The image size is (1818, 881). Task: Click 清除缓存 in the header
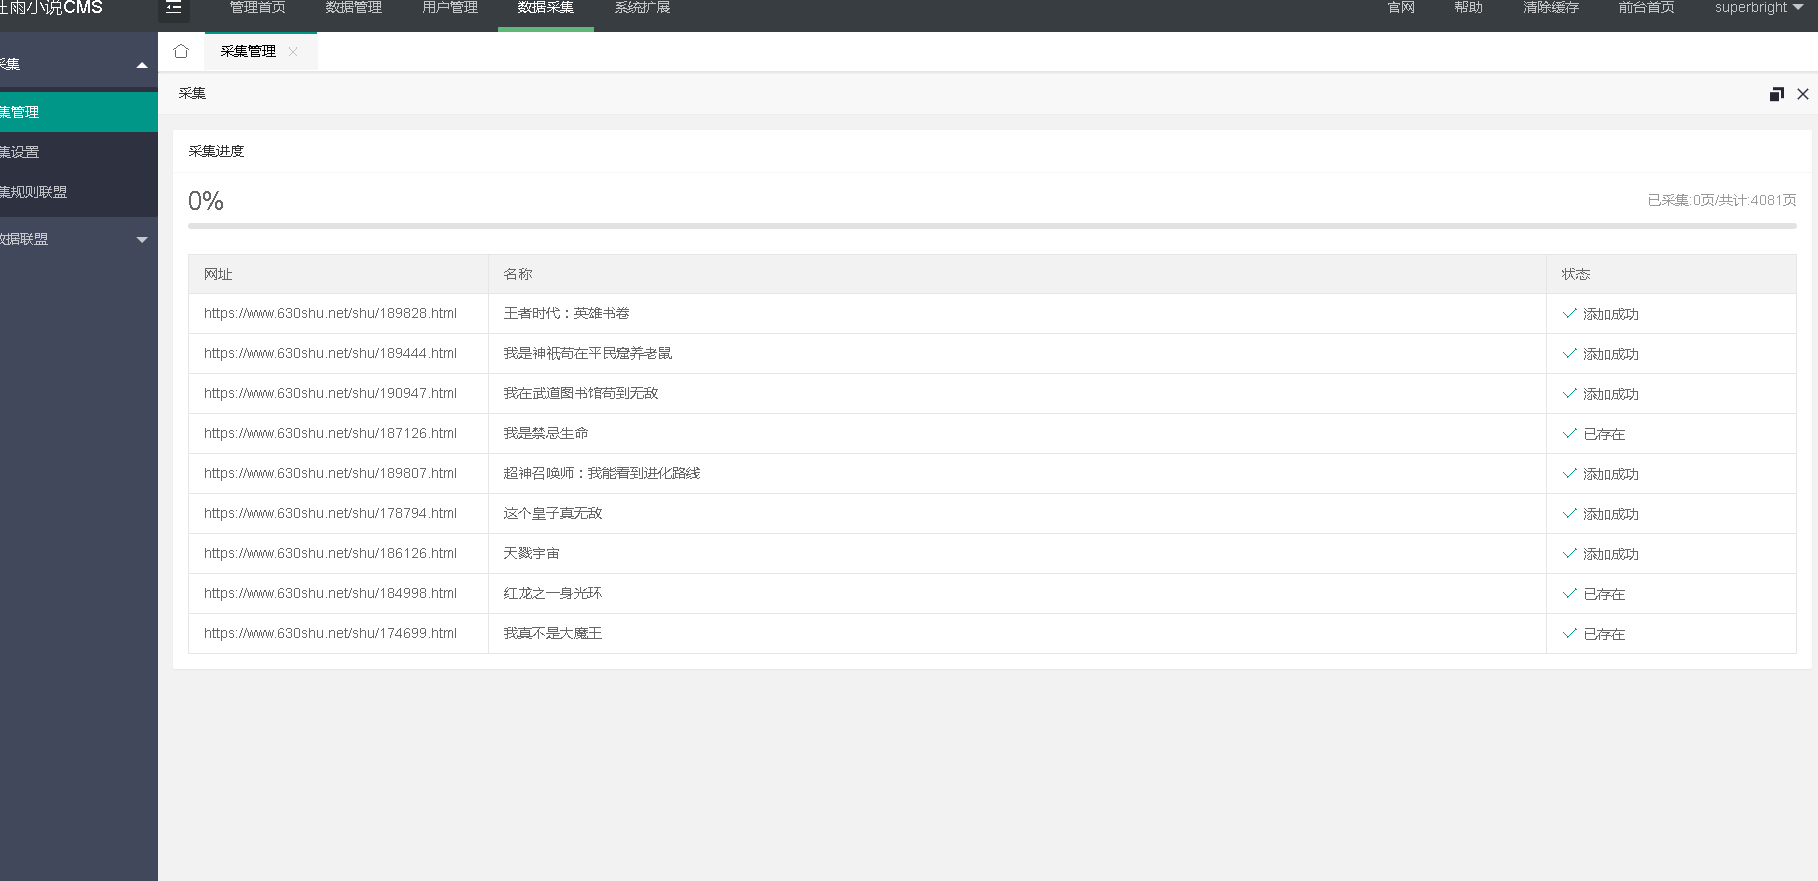point(1551,8)
